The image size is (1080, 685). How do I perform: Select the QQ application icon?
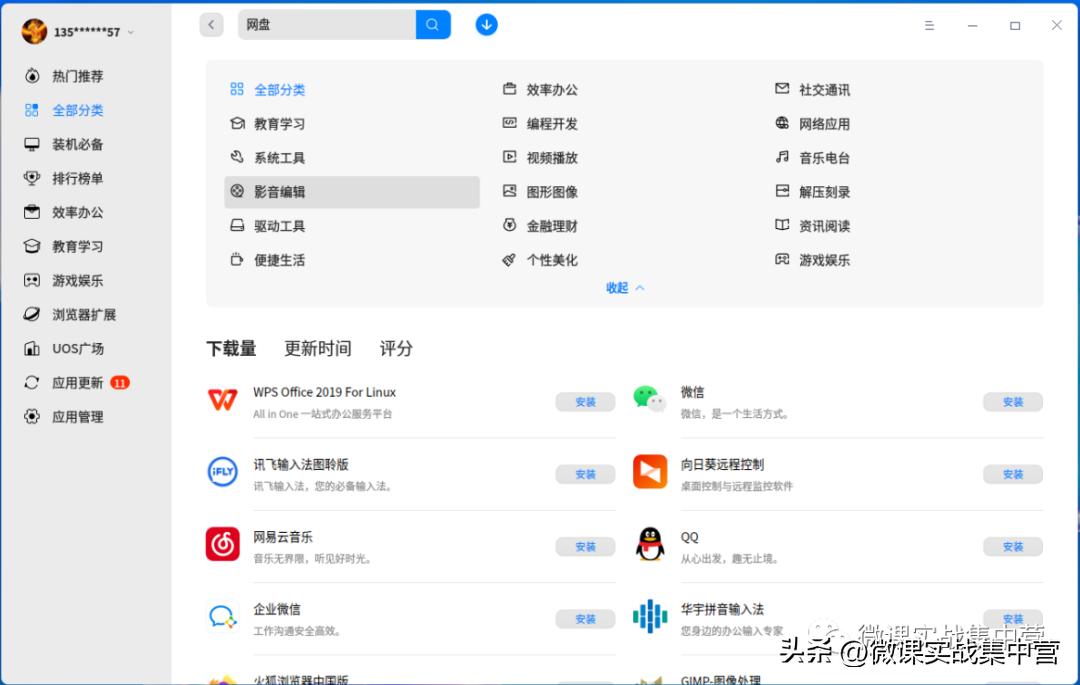(650, 546)
